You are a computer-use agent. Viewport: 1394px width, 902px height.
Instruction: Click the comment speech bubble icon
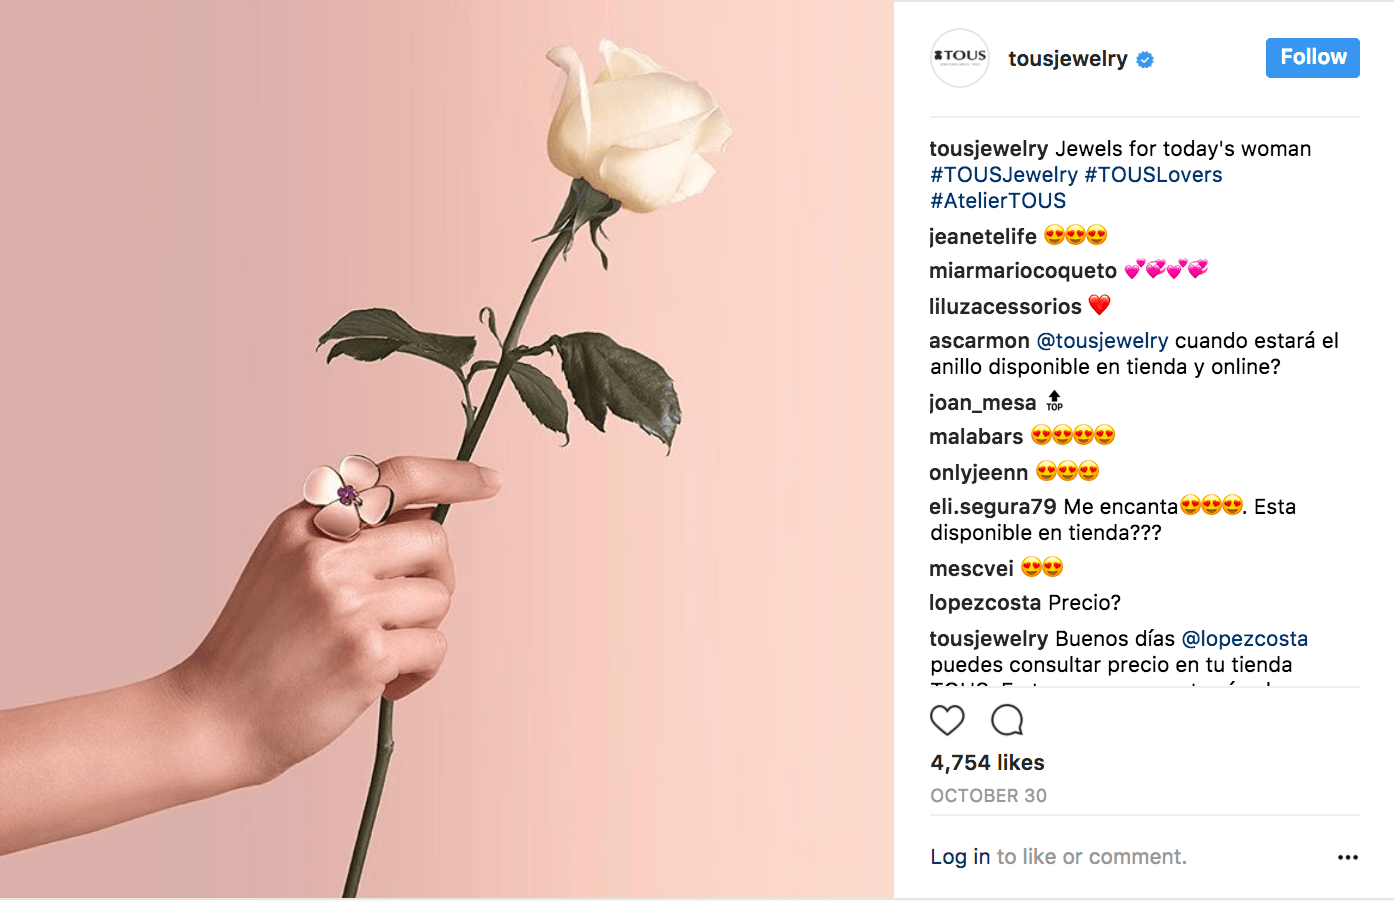point(1007,720)
